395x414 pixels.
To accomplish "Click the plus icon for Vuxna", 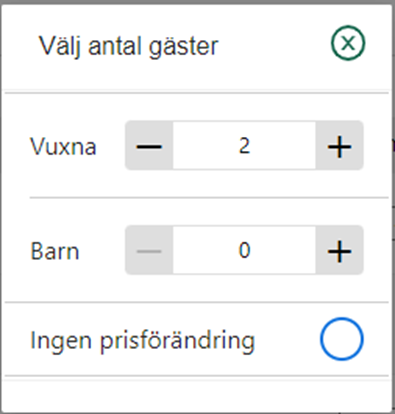I will coord(339,146).
